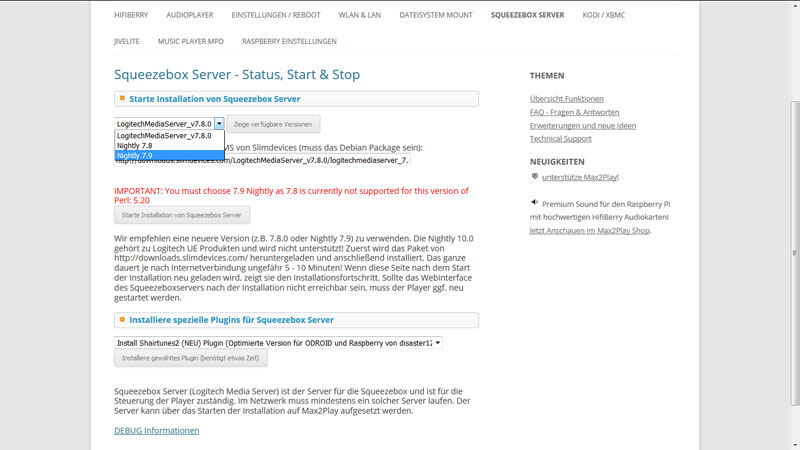This screenshot has height=450, width=800.
Task: Open the DATEISYSTEM MOUNT tab
Action: [x=436, y=15]
